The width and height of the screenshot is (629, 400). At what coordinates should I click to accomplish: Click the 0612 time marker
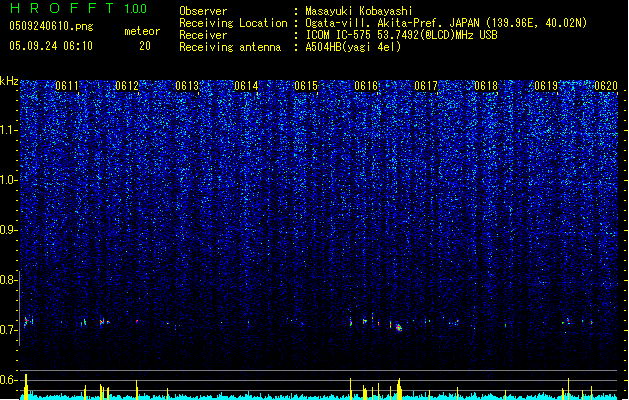point(127,86)
